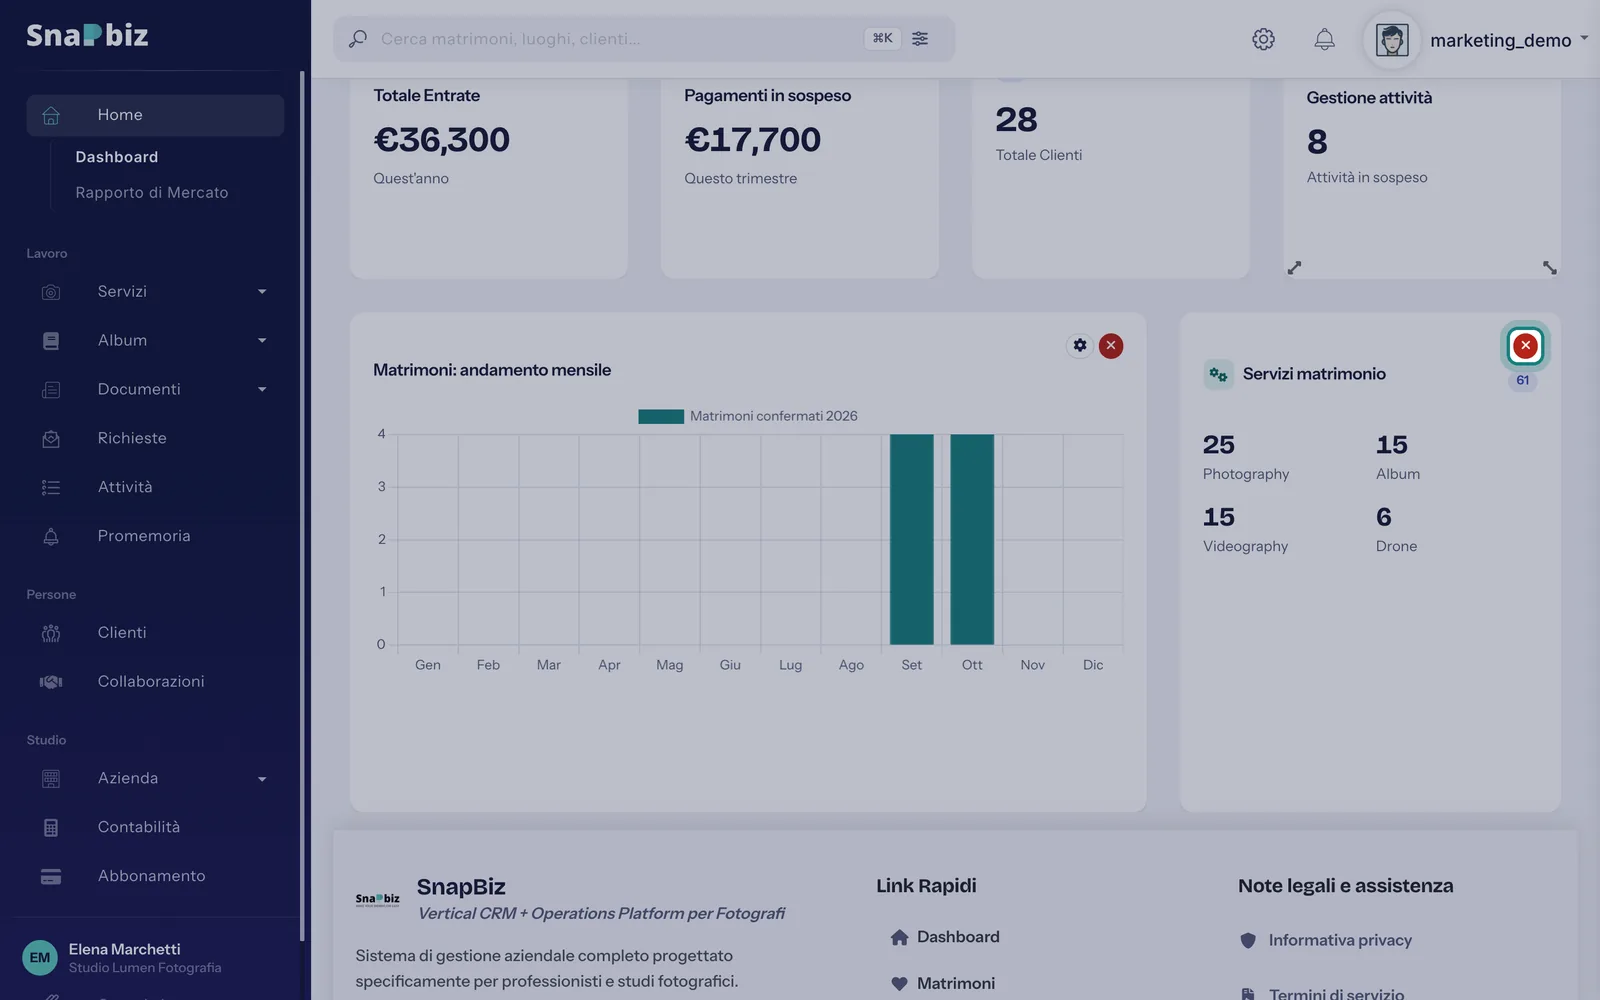Close the Matrimoni: andamento mensile chart widget
The width and height of the screenshot is (1600, 1000).
tap(1111, 345)
